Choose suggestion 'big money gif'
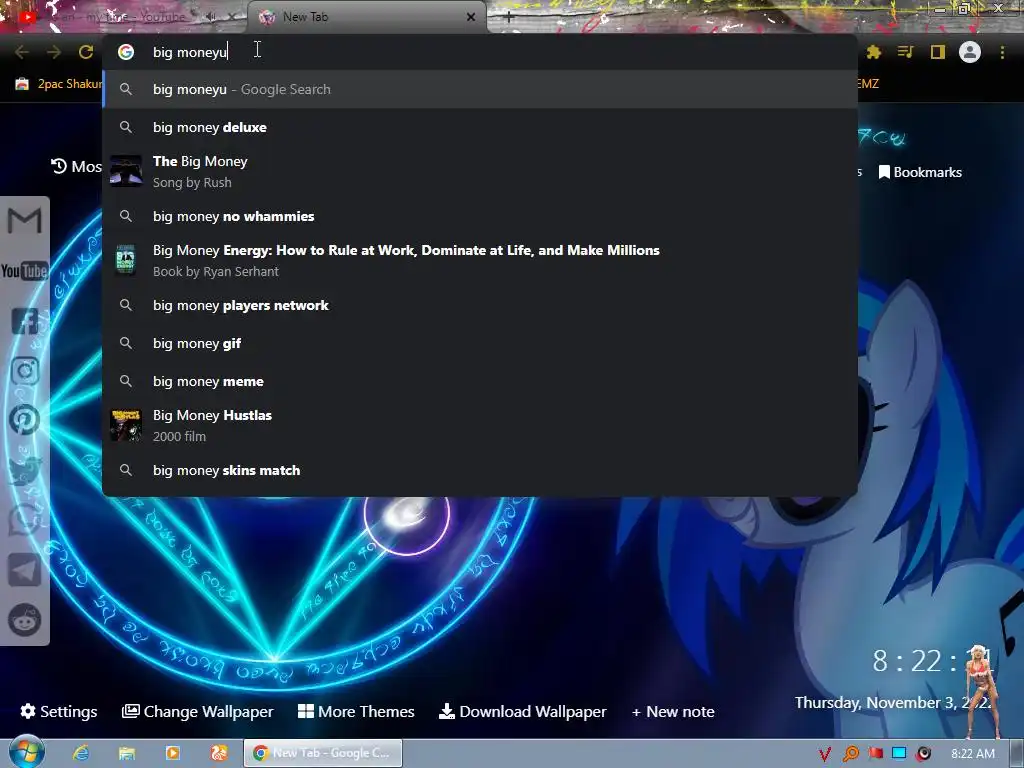This screenshot has width=1024, height=768. (x=479, y=343)
